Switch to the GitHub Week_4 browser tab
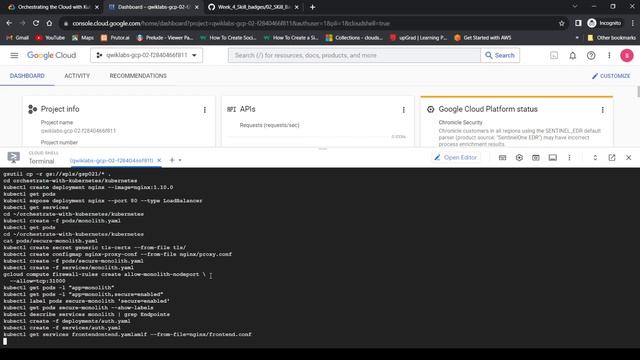The width and height of the screenshot is (640, 360). coord(253,7)
